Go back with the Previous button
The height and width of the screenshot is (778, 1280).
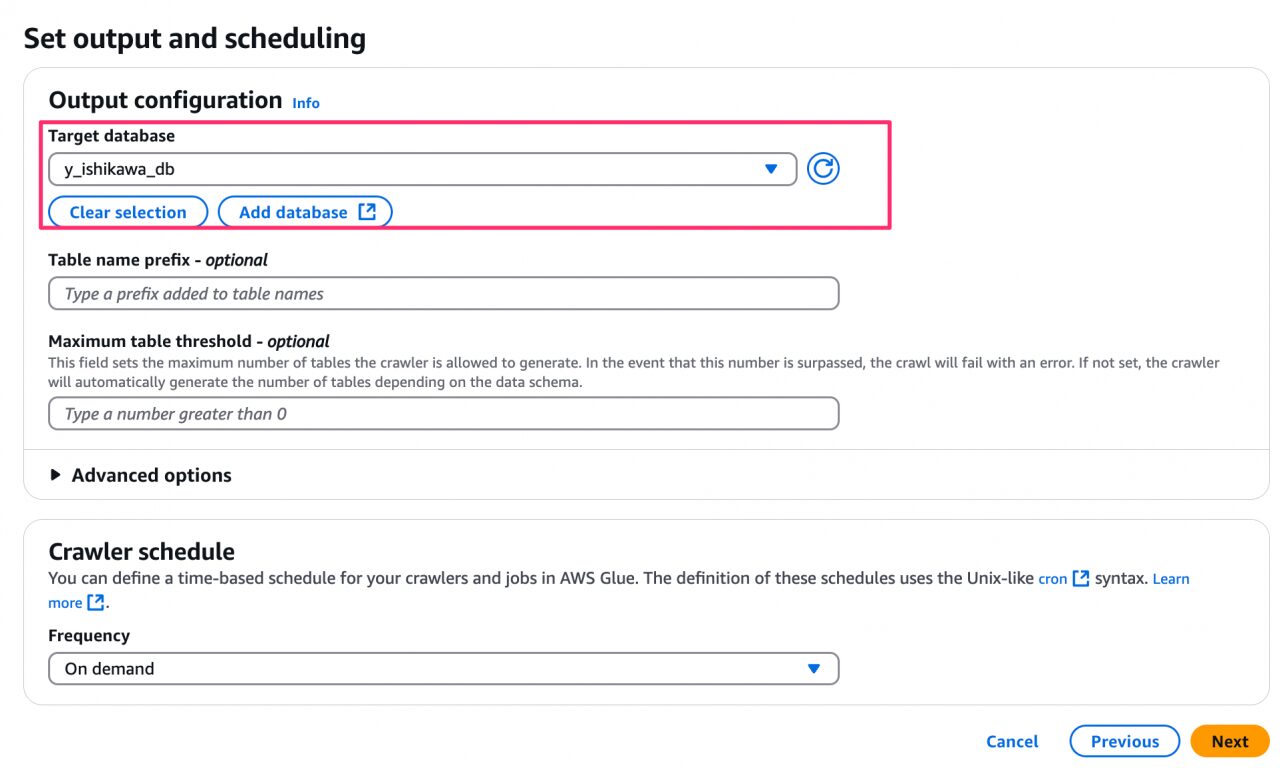click(1125, 741)
